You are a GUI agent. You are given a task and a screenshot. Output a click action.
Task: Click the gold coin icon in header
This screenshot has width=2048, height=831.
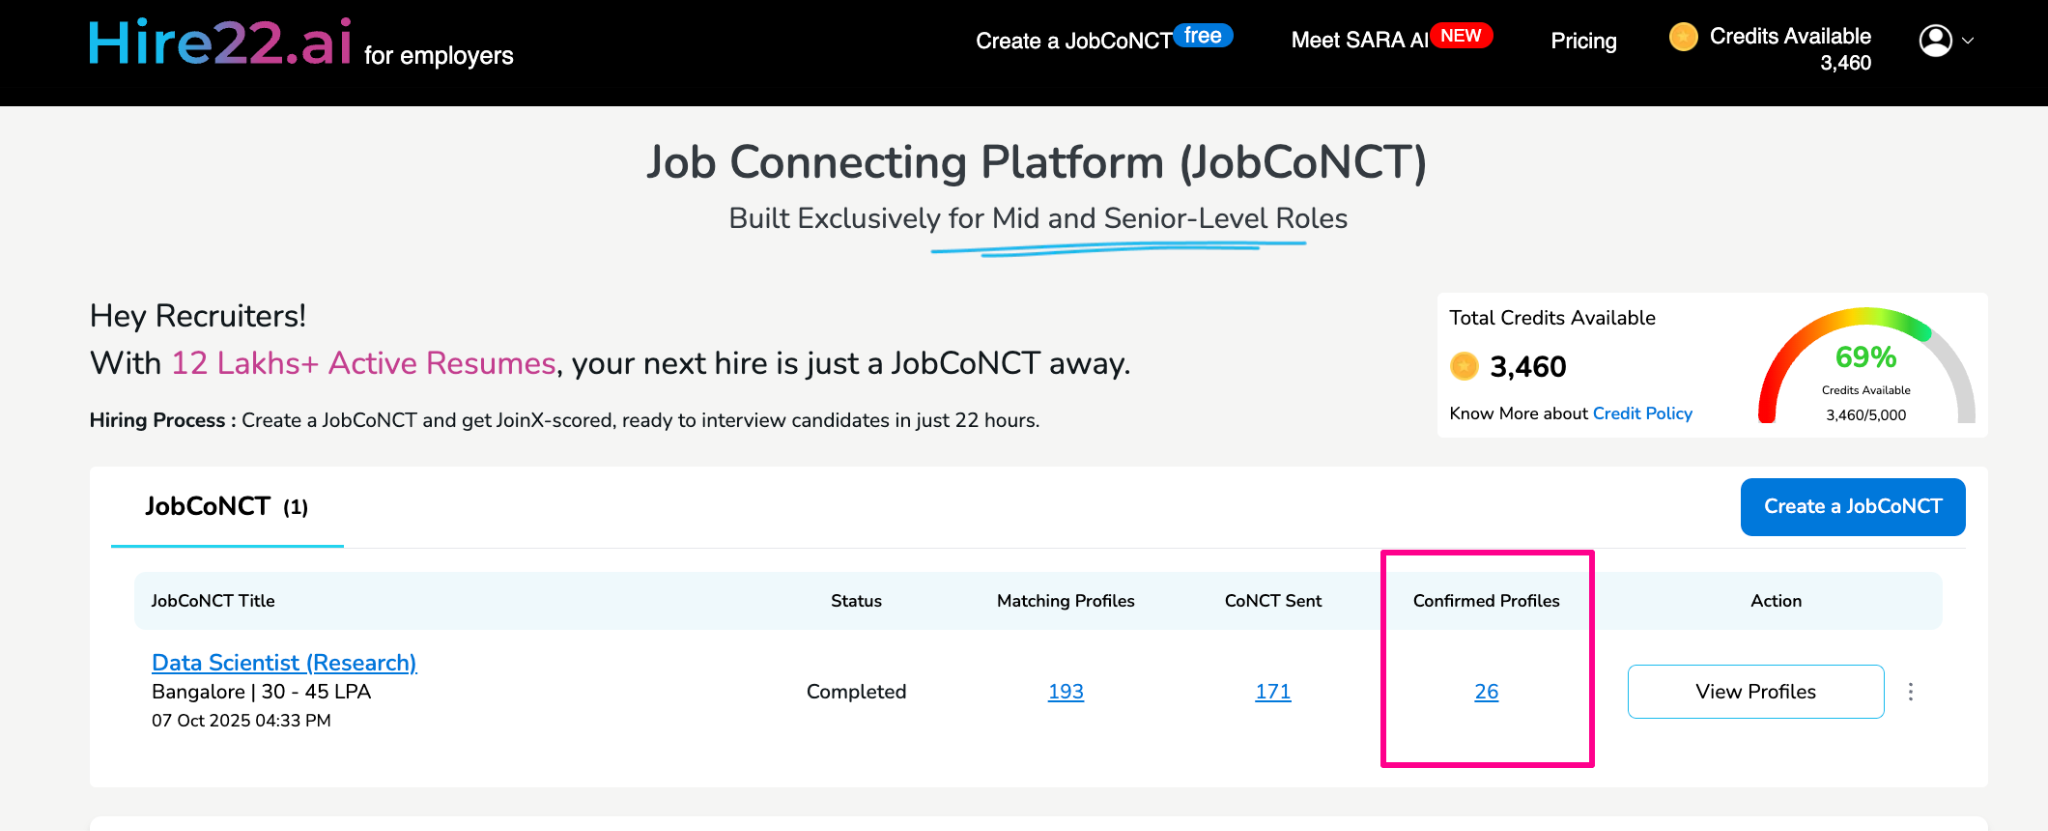pos(1683,37)
